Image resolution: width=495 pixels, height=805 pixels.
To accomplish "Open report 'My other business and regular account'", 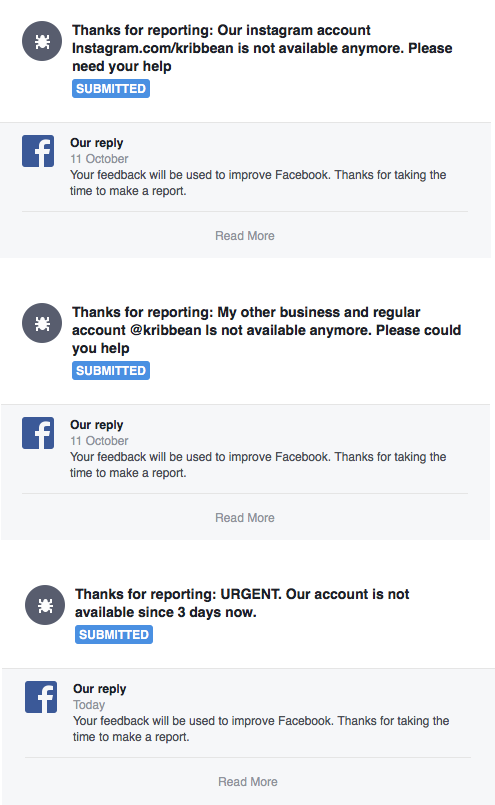I will tap(266, 330).
